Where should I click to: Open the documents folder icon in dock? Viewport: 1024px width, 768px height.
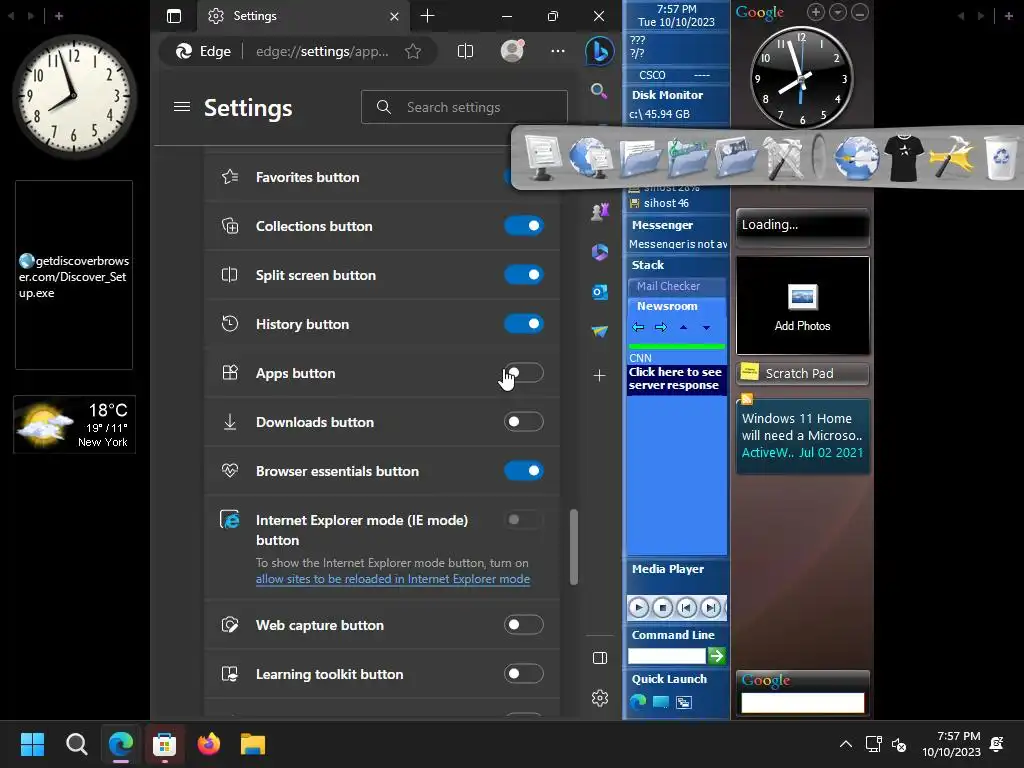pos(640,158)
